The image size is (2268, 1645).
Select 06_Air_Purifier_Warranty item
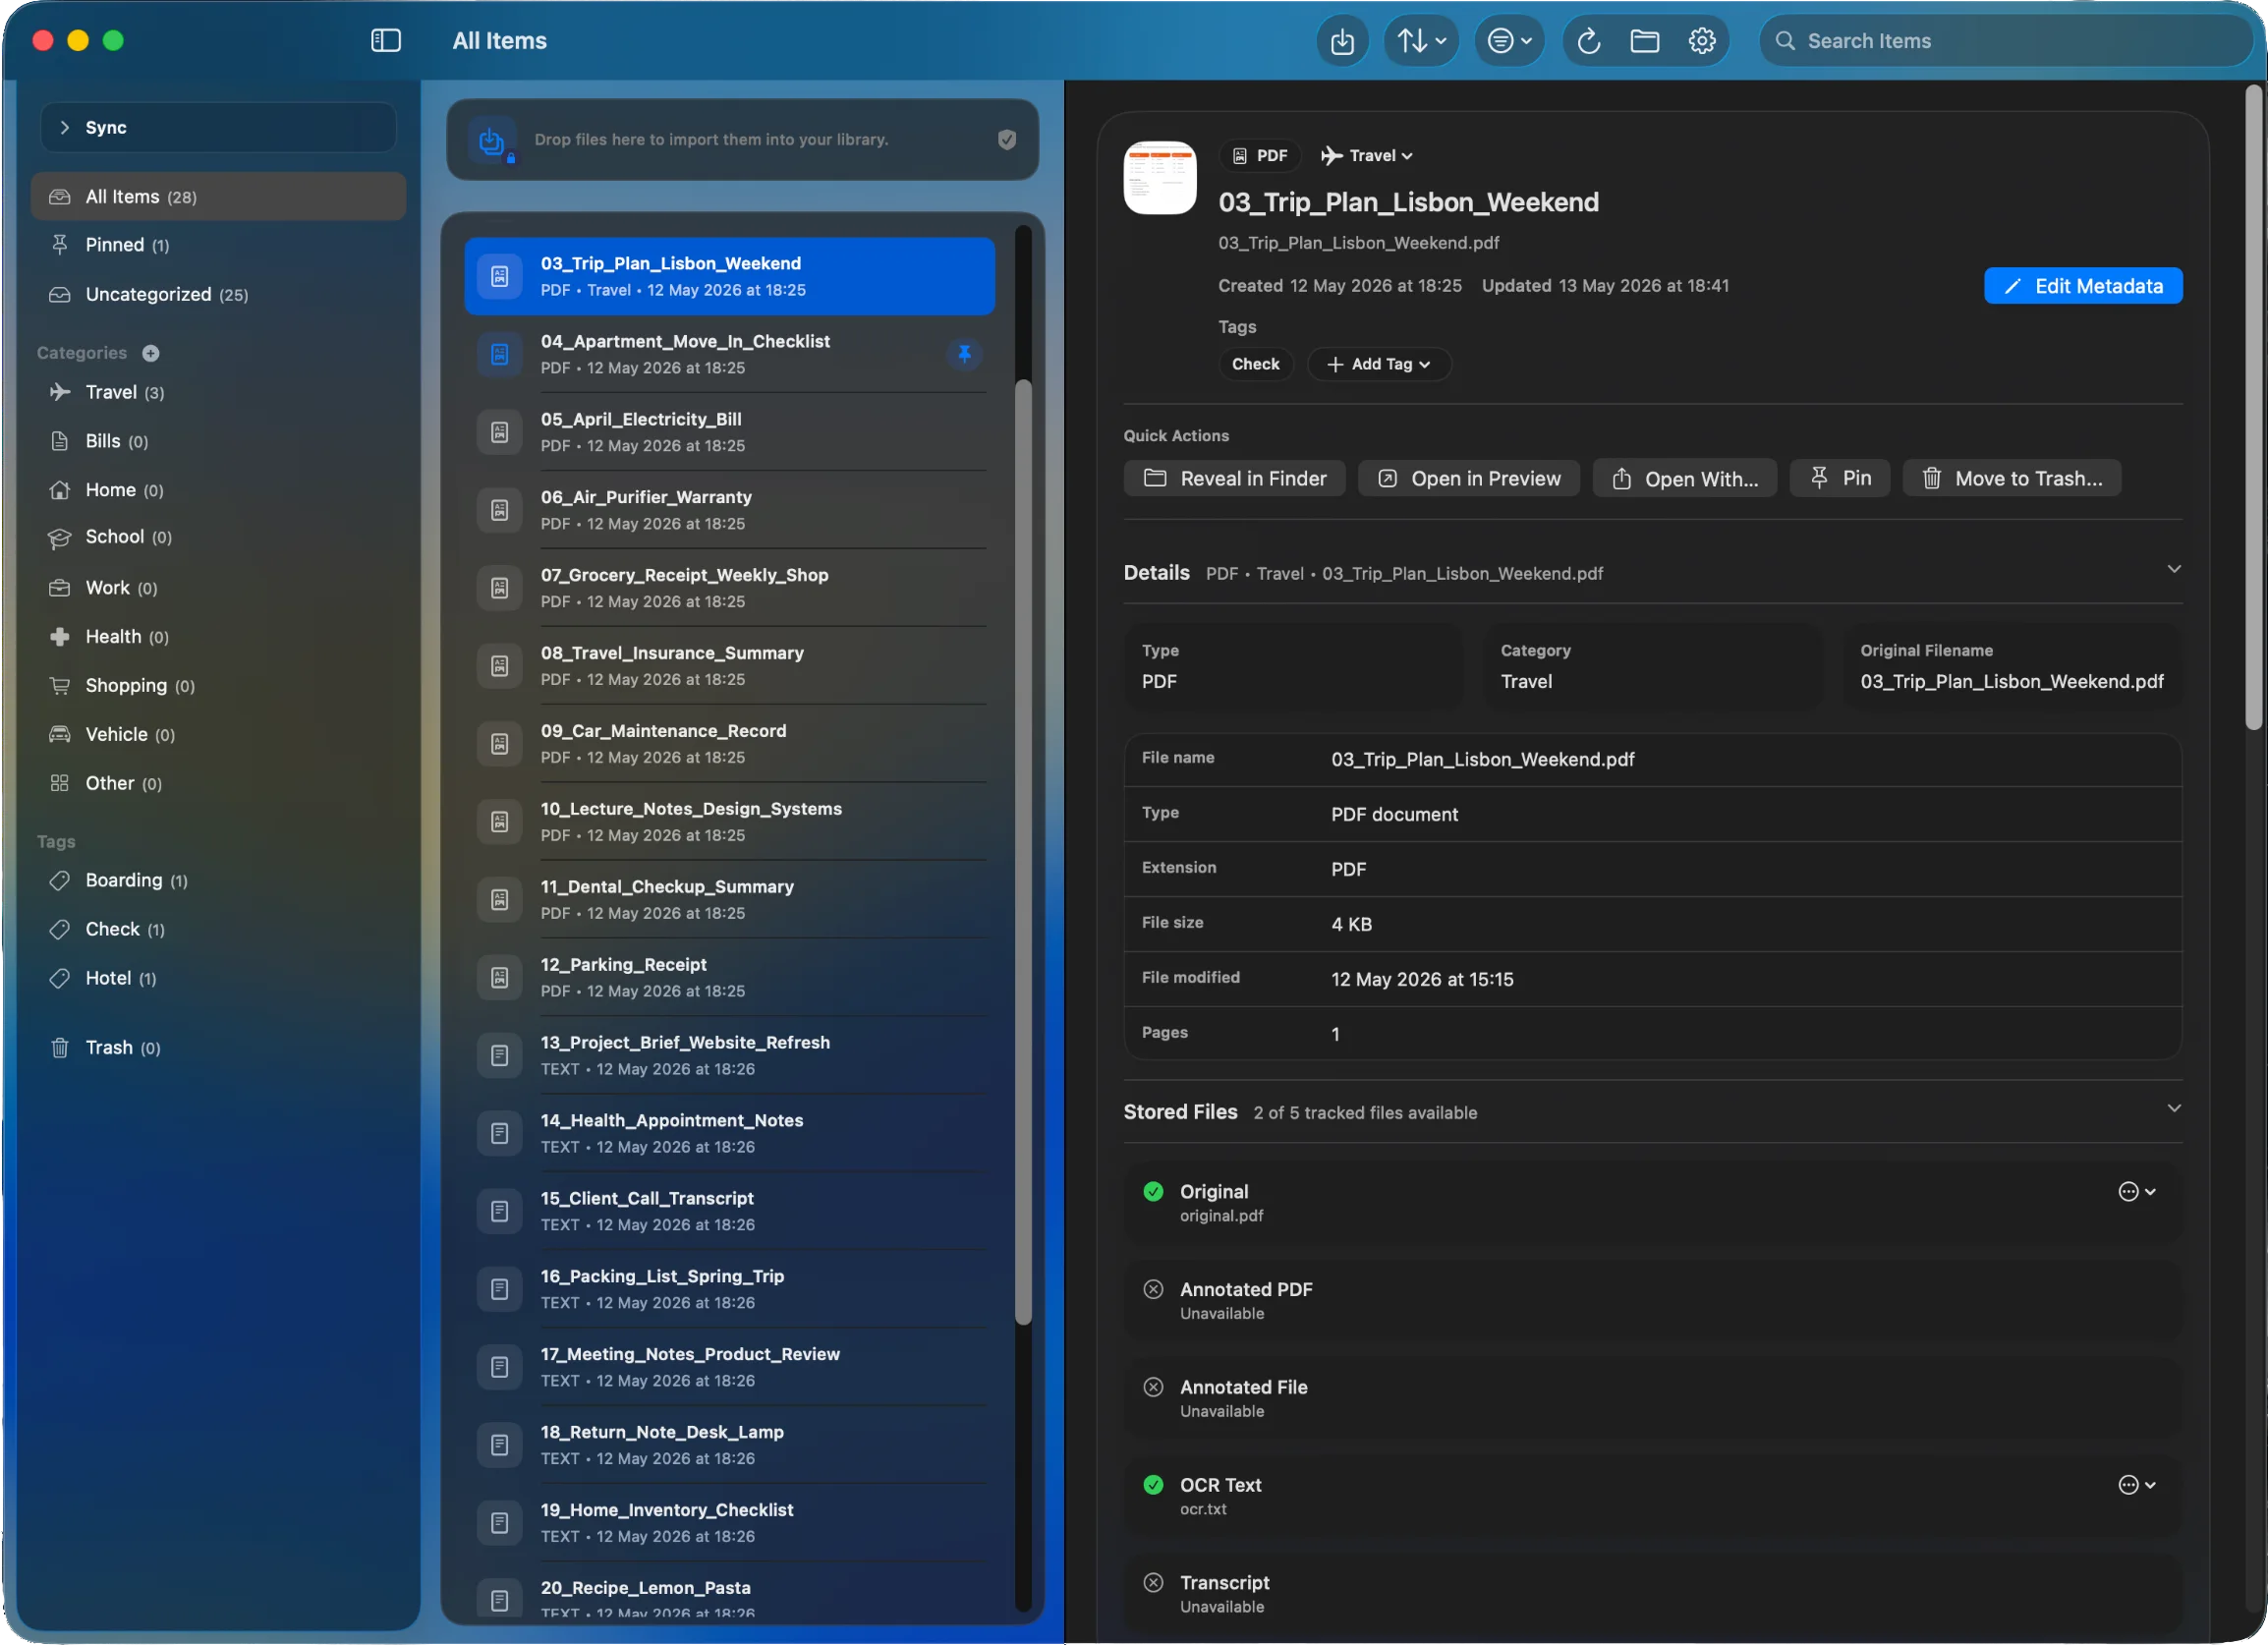pos(729,510)
